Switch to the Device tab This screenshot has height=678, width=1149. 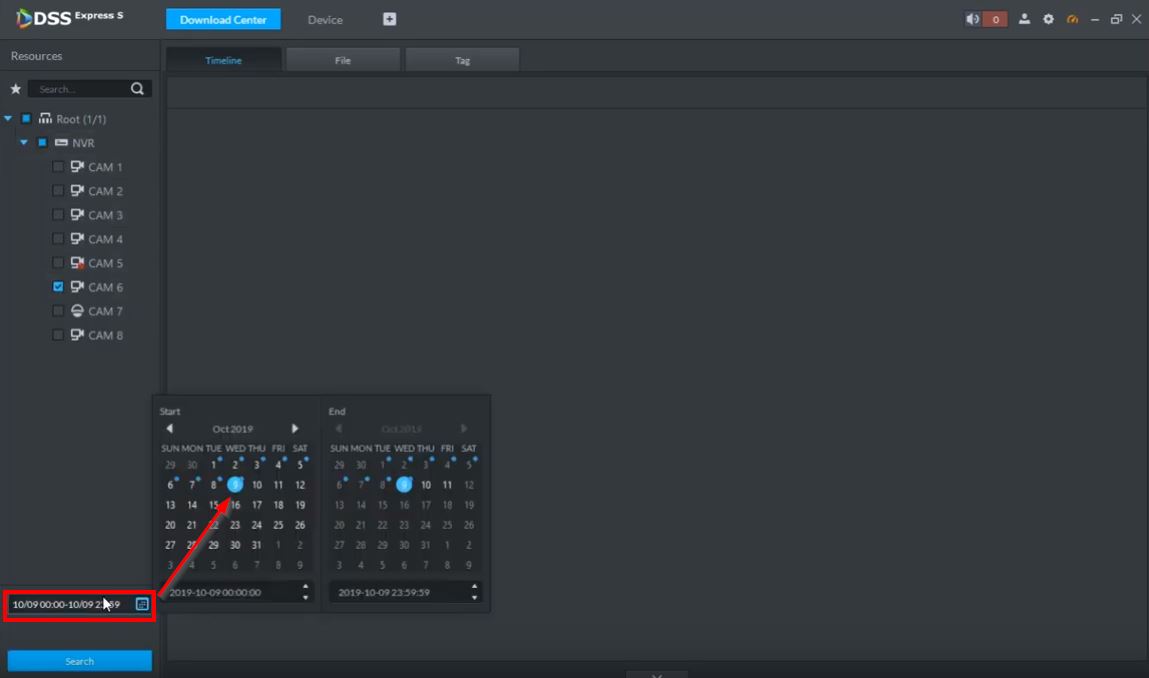(x=325, y=20)
